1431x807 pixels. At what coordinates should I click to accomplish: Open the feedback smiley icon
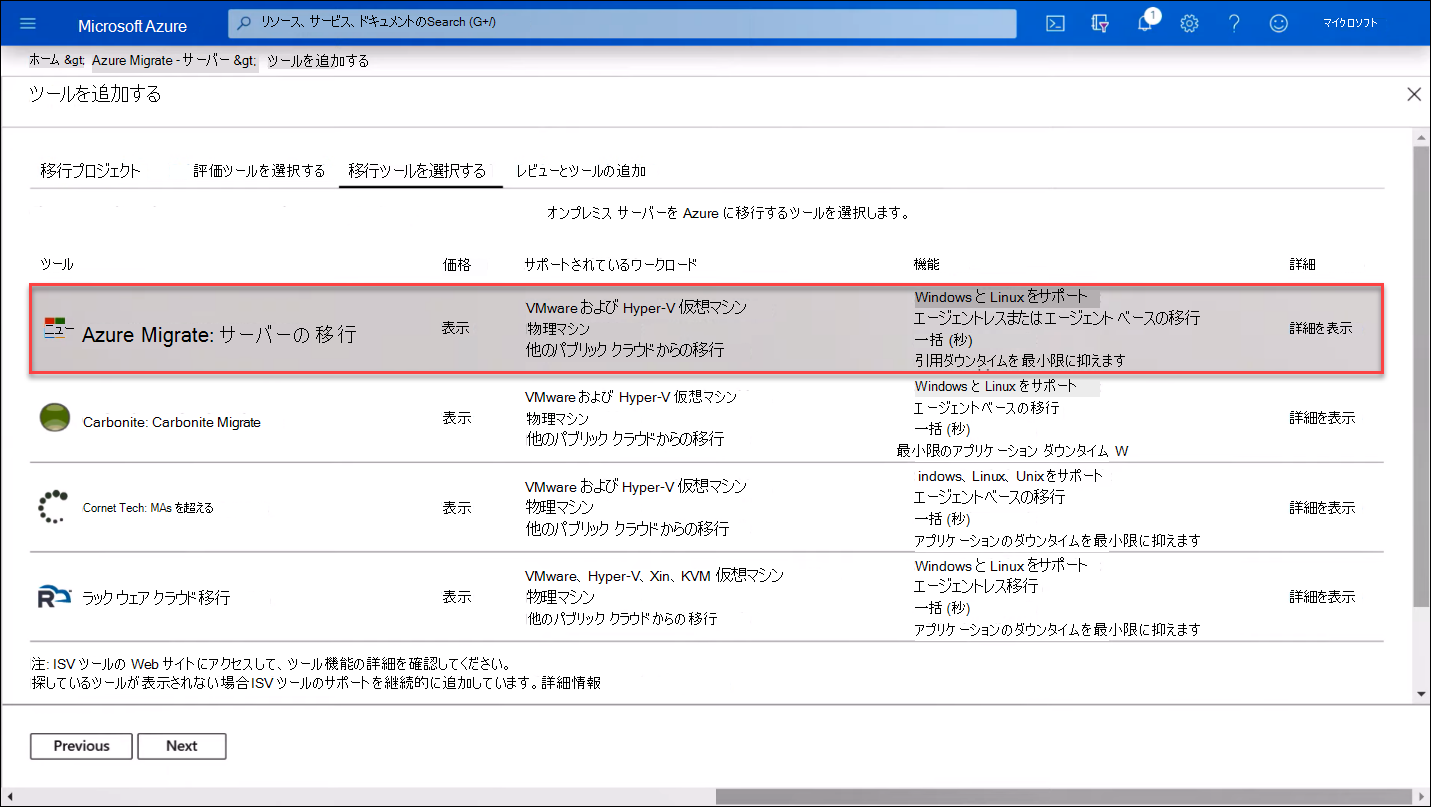(1278, 24)
